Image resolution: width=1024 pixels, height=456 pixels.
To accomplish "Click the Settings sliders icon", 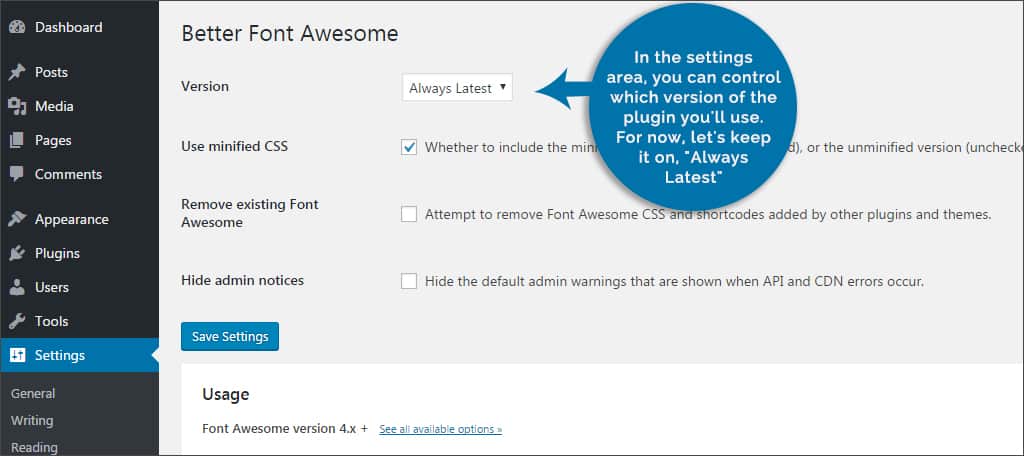I will tap(17, 355).
